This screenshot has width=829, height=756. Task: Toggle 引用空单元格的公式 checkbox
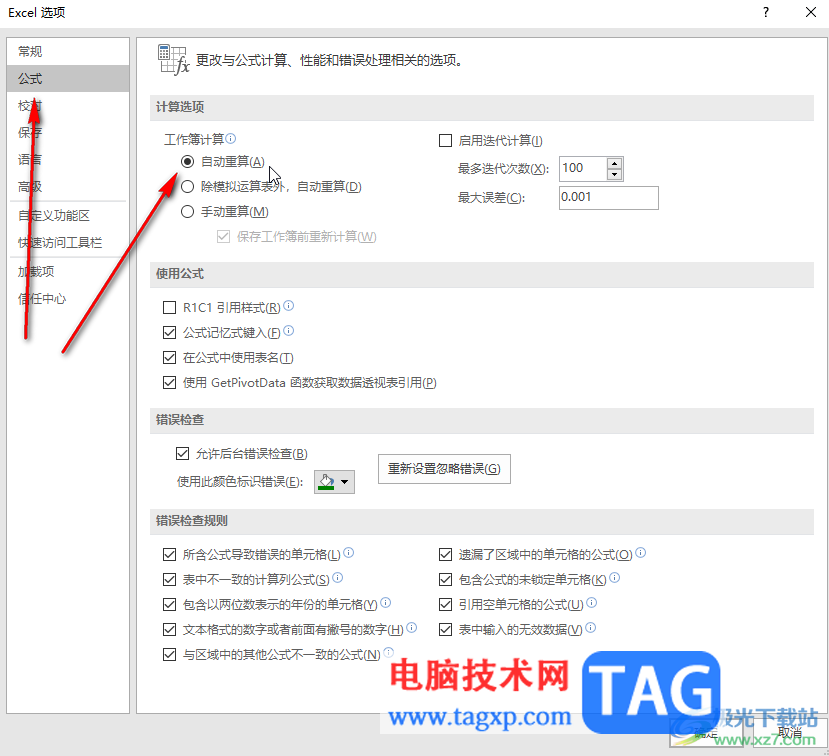[x=446, y=604]
